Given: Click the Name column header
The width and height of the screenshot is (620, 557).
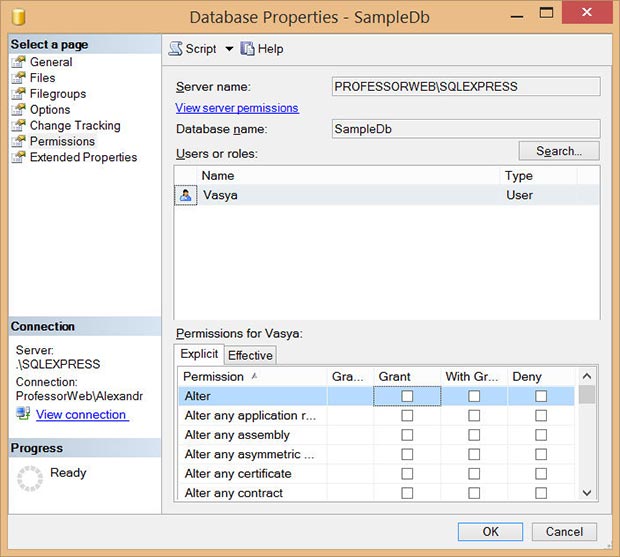Looking at the screenshot, I should (348, 176).
